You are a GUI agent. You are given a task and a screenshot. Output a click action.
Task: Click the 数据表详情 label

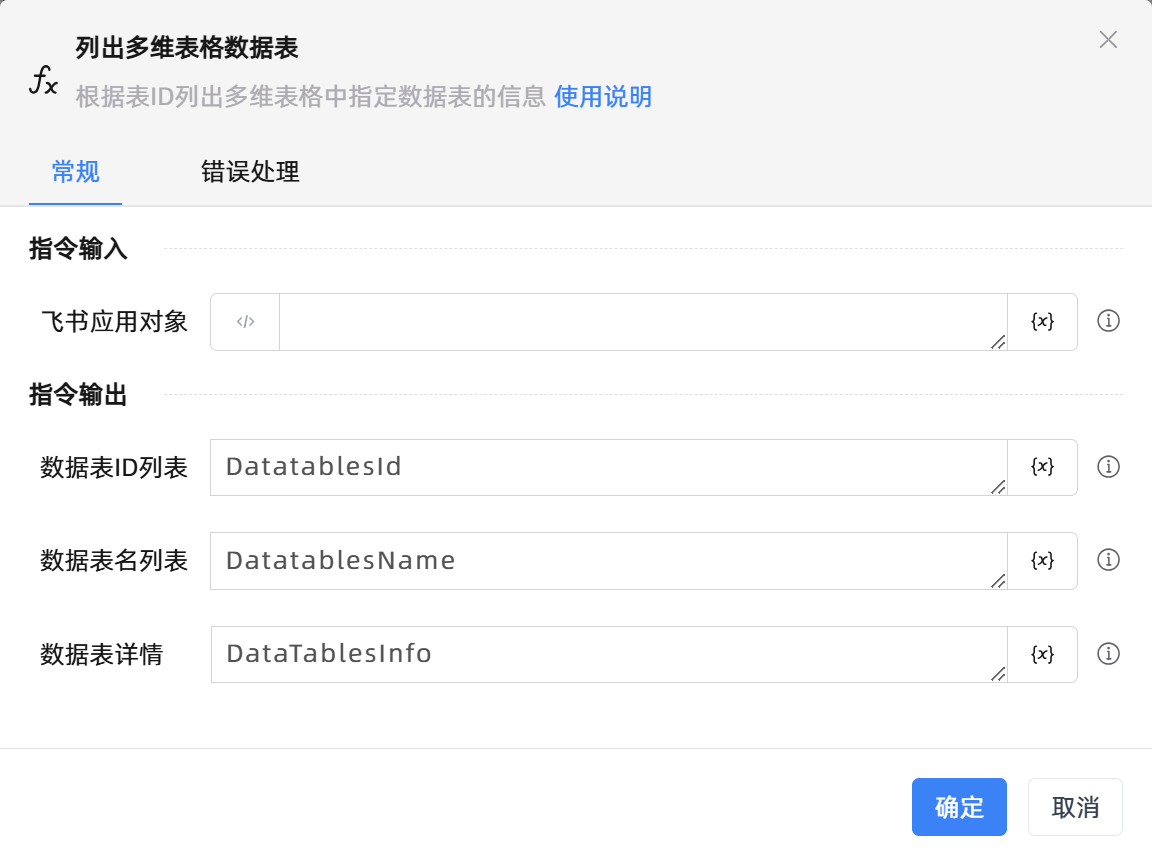click(101, 654)
